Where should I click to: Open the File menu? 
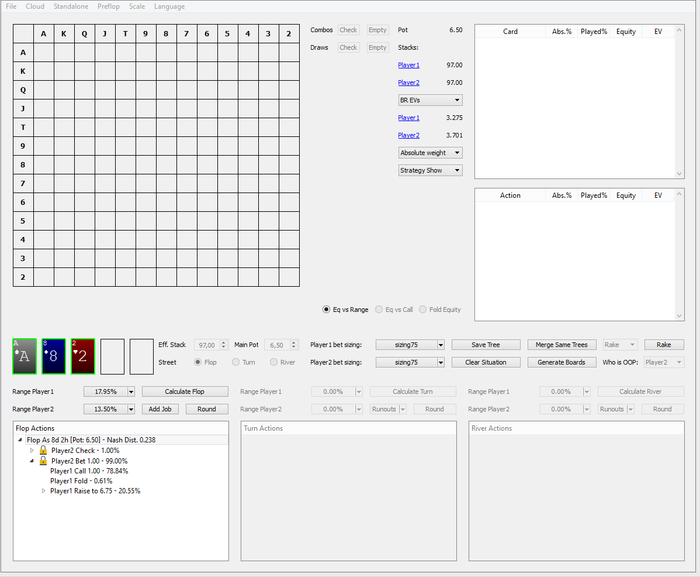pyautogui.click(x=11, y=6)
